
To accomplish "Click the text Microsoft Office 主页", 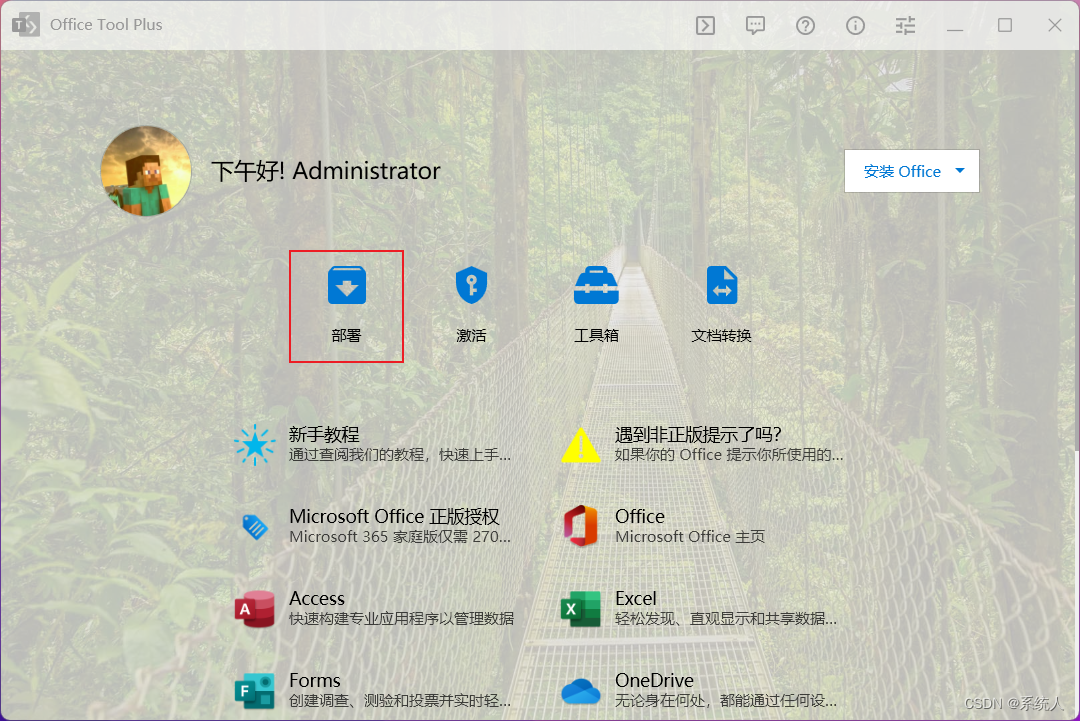I will coord(690,537).
